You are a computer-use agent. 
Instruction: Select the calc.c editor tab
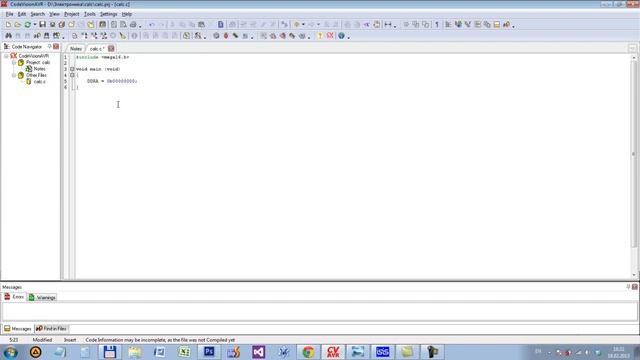click(97, 49)
